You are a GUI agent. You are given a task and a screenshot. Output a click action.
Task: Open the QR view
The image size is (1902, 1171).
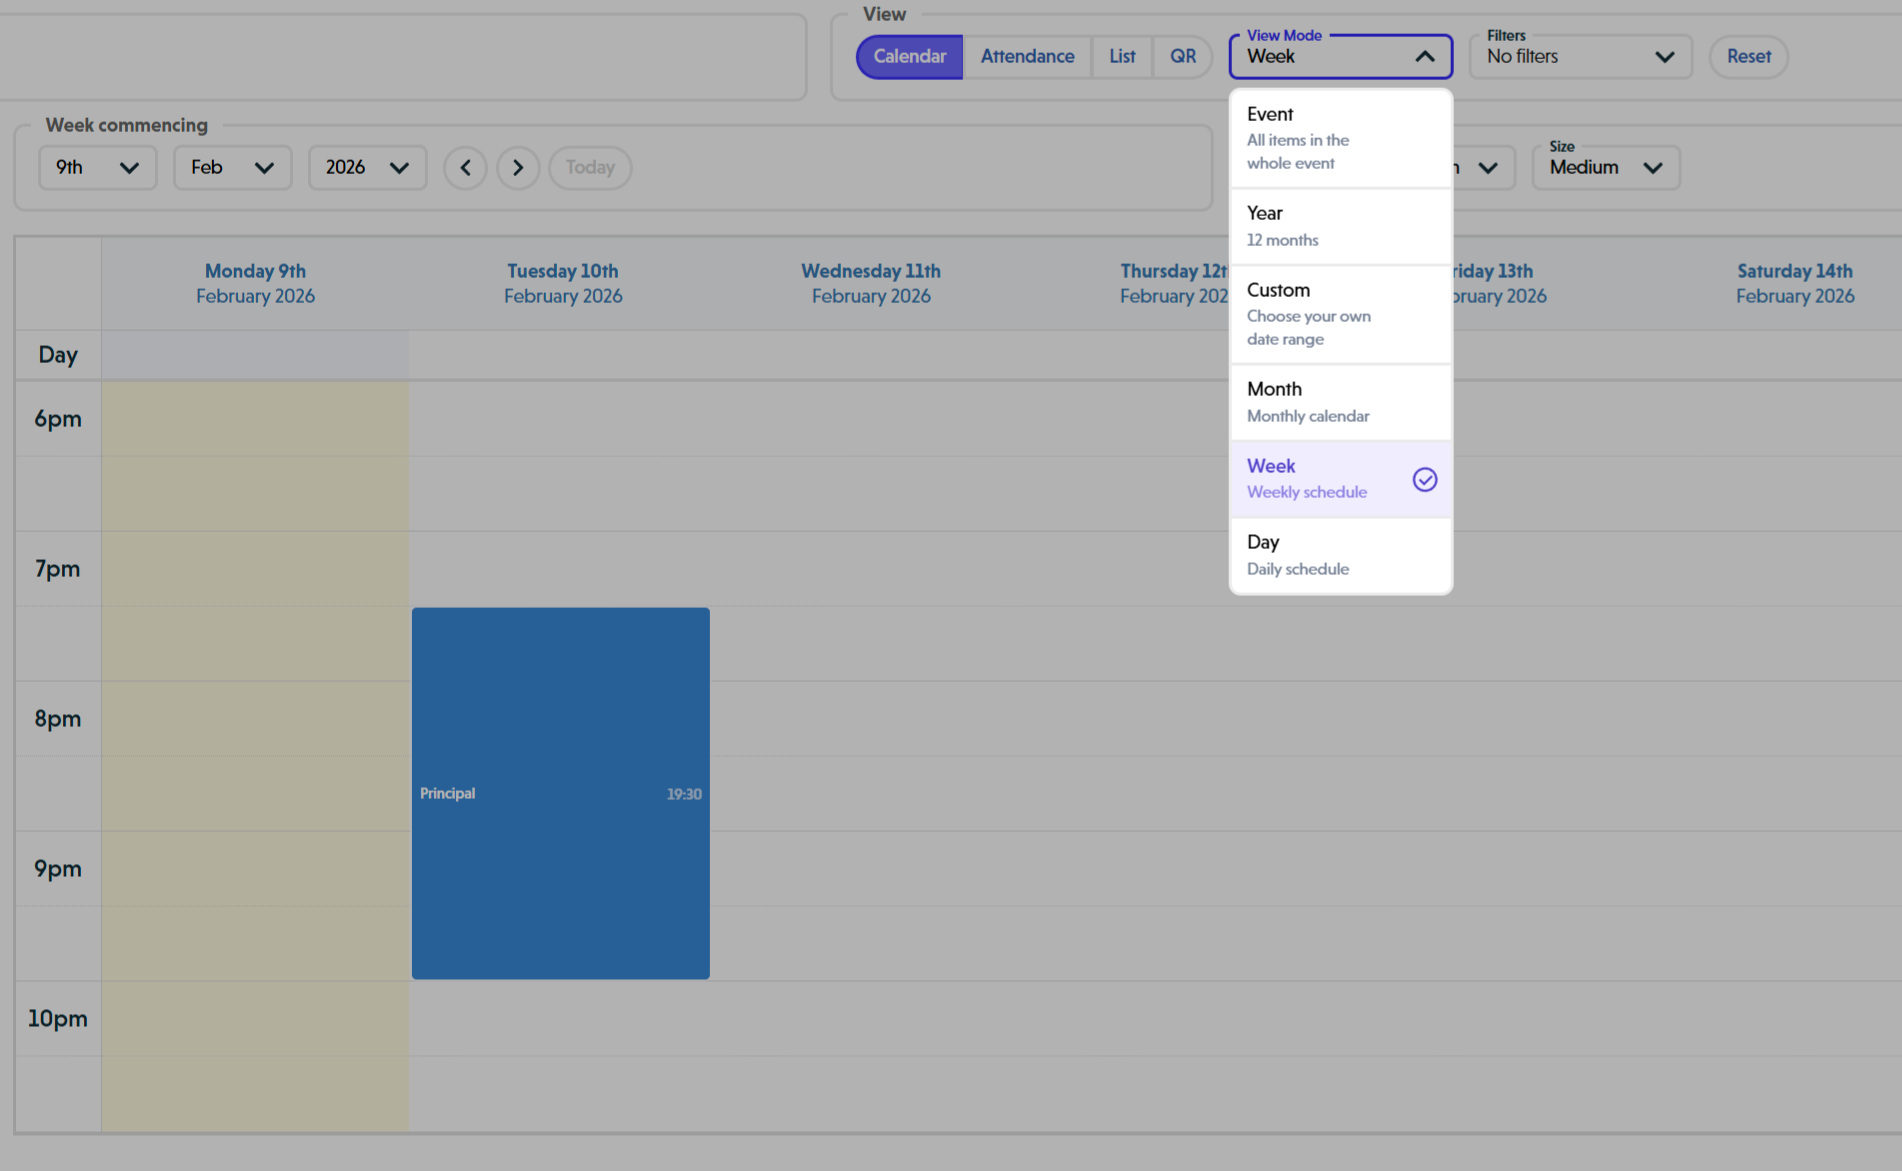point(1182,57)
